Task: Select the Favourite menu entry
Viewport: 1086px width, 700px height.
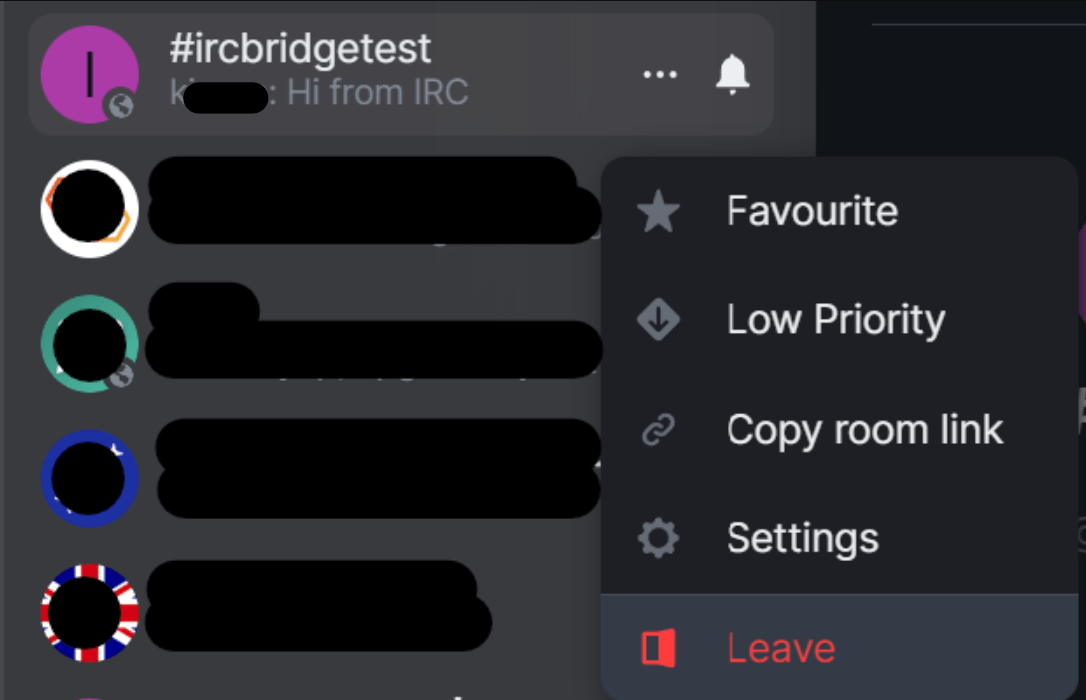Action: 838,211
